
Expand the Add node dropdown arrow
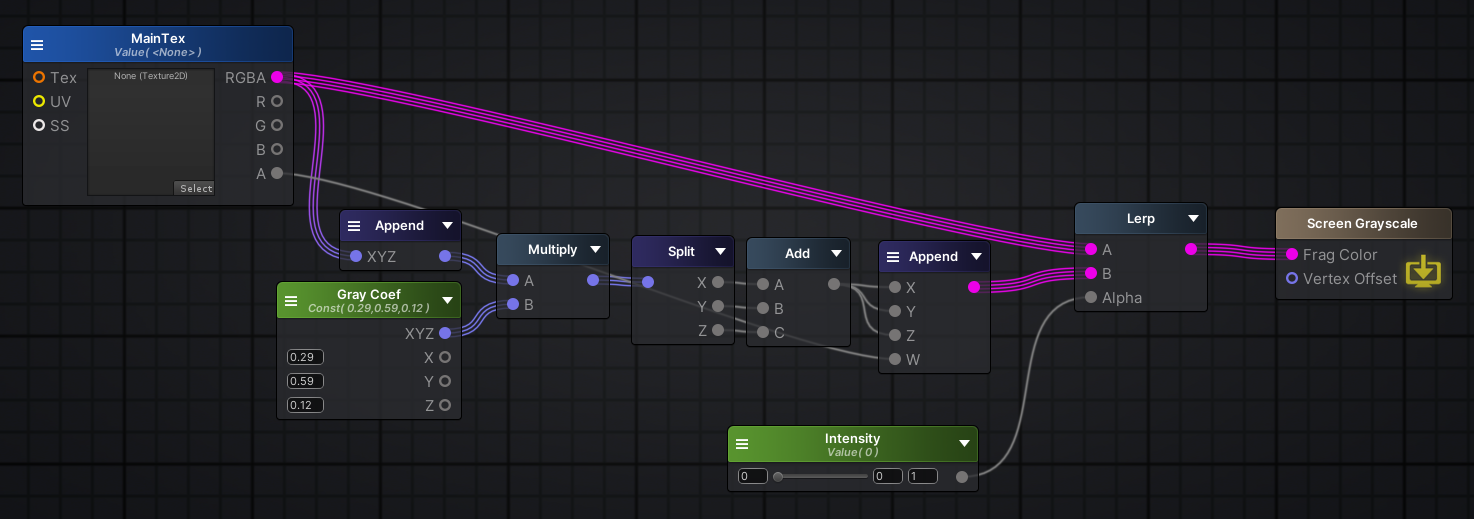(x=836, y=254)
